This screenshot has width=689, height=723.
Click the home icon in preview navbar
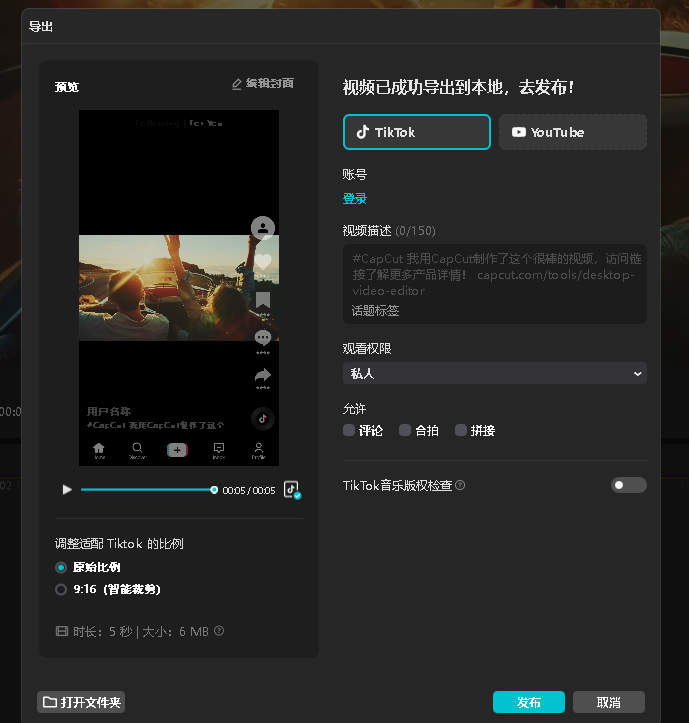[99, 448]
